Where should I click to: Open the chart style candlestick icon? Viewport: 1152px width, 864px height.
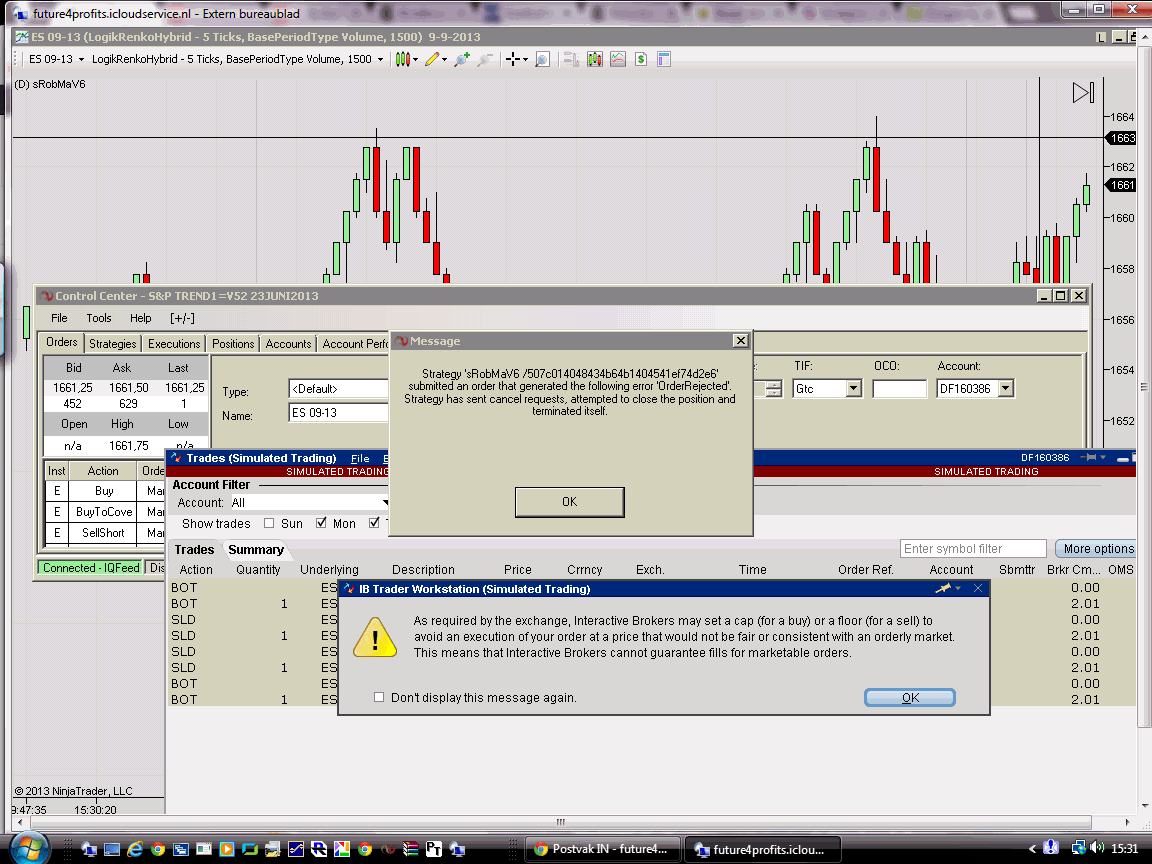click(402, 59)
